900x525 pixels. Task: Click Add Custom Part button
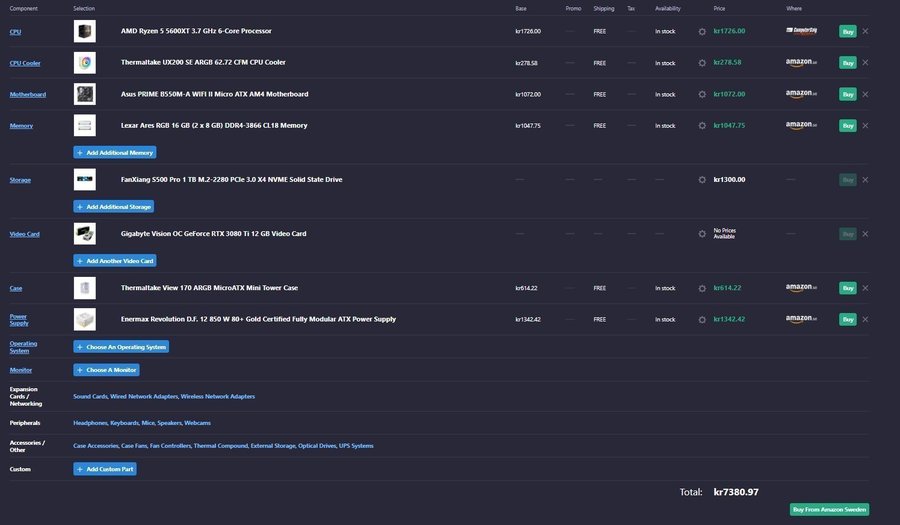[x=105, y=469]
